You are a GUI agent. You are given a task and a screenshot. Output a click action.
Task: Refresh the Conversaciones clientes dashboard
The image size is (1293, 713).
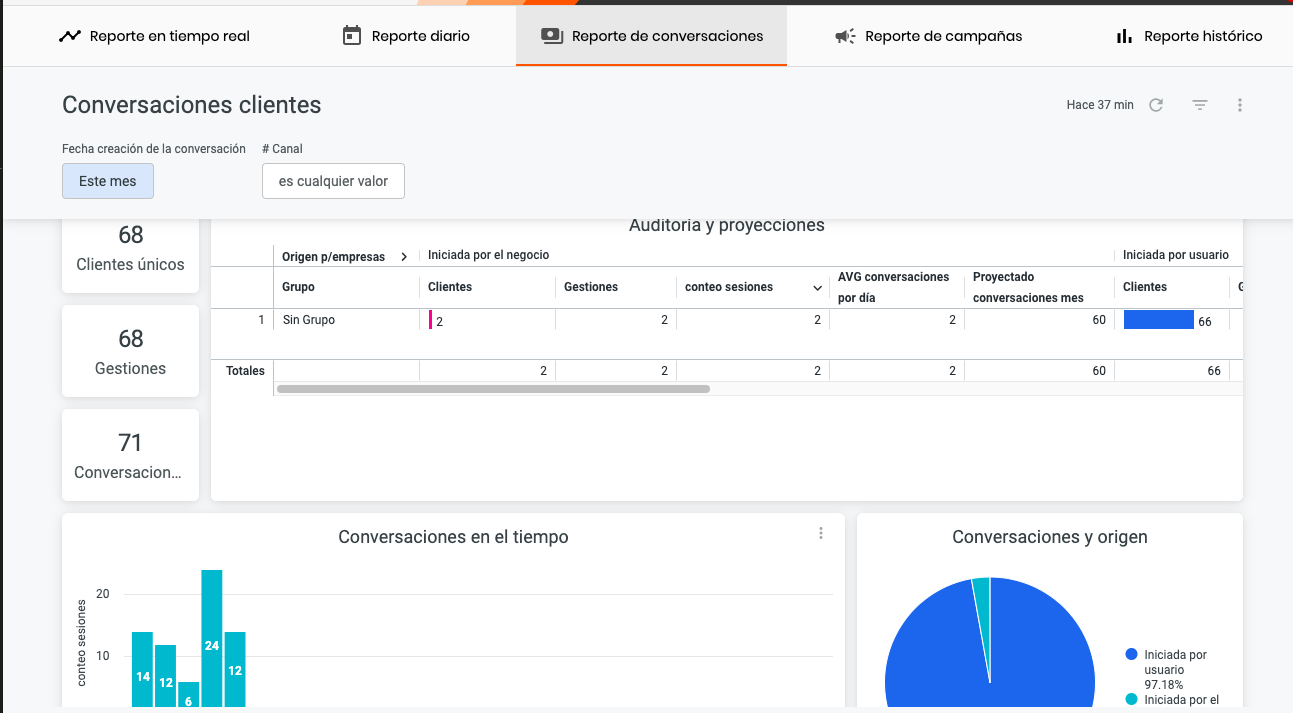pos(1156,104)
